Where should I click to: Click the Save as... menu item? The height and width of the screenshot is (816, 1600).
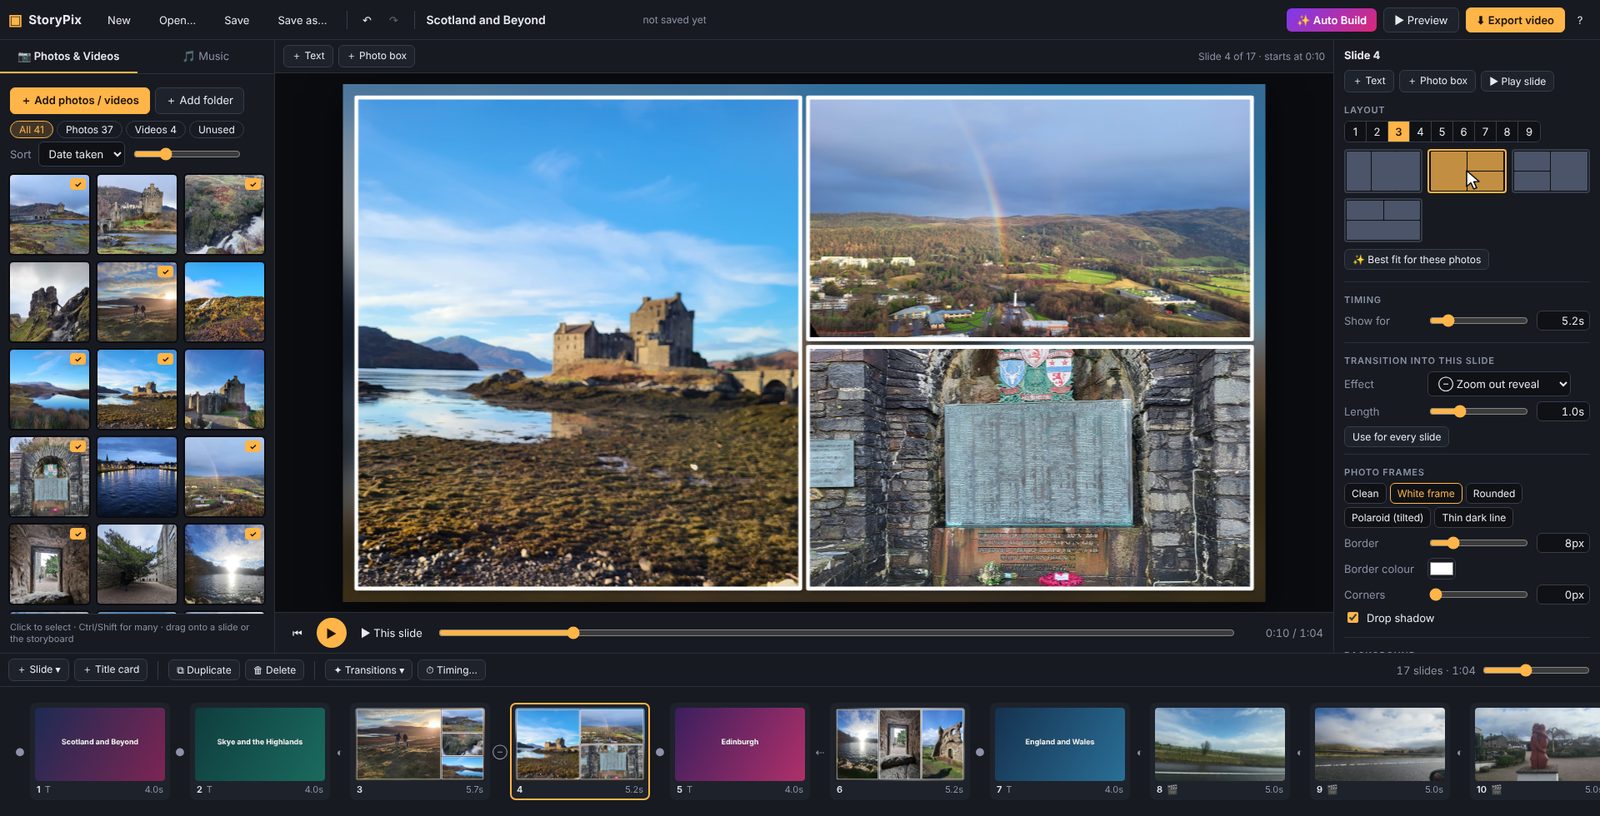point(302,20)
